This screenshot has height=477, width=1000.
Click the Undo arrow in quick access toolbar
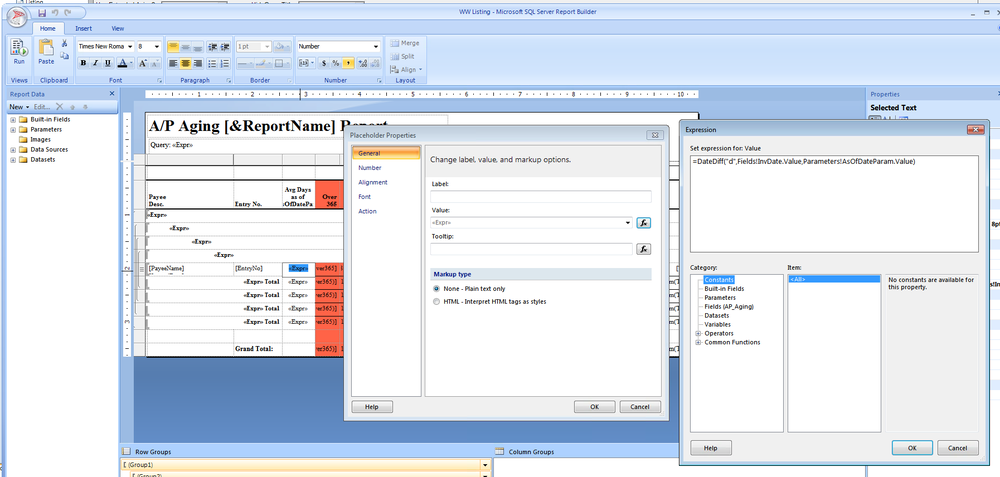click(55, 13)
